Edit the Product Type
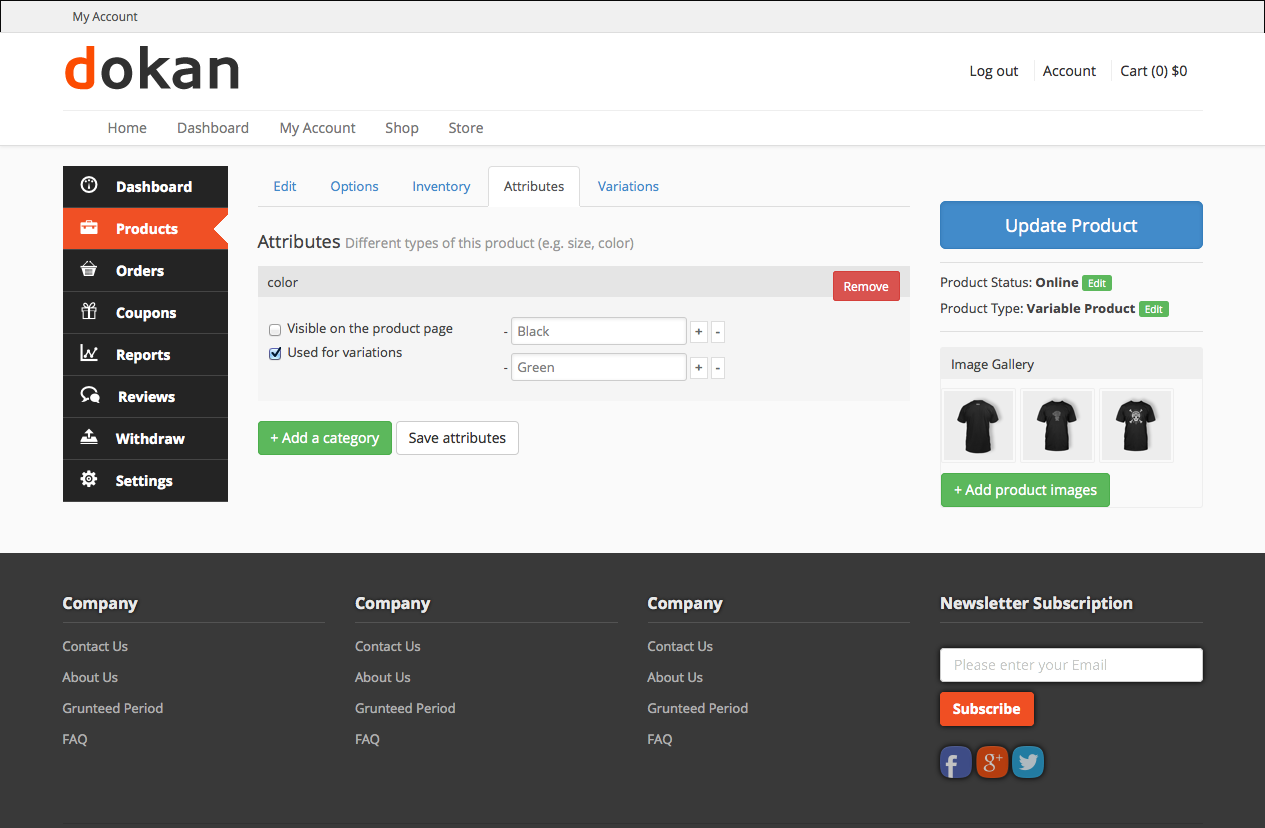Screen dimensions: 1265x828 point(1154,309)
